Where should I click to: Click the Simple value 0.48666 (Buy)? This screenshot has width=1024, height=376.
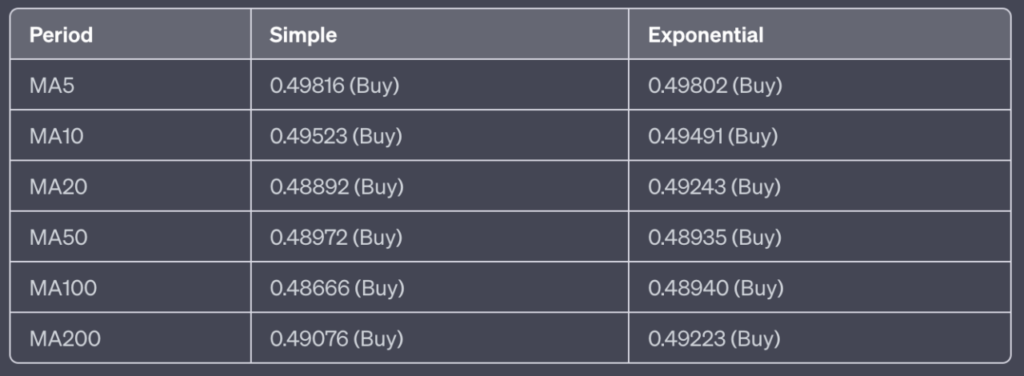pos(337,289)
